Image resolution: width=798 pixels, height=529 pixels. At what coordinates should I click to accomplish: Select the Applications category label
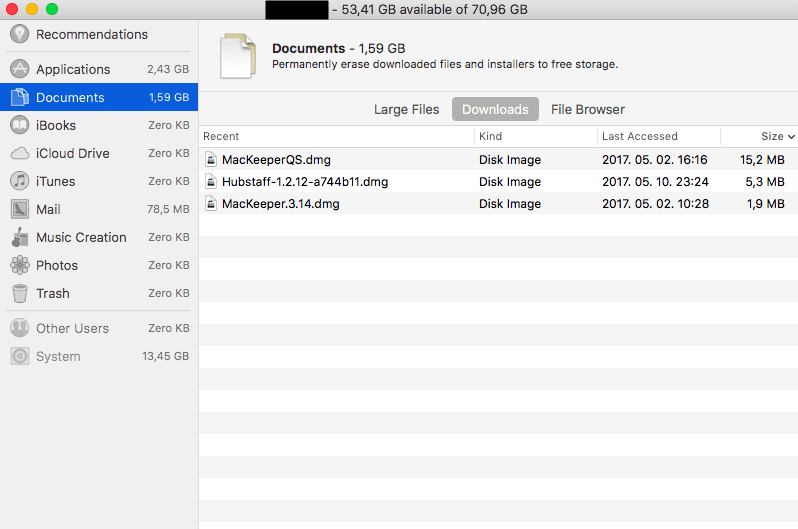[x=73, y=69]
